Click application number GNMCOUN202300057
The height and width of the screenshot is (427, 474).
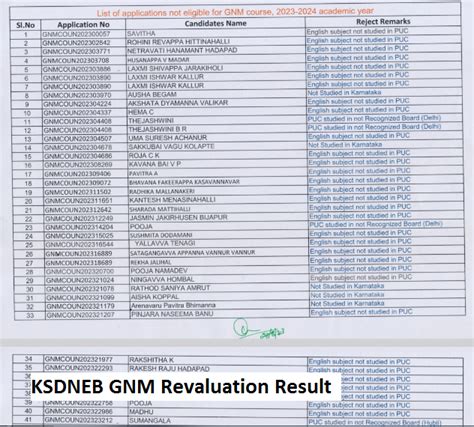(76, 34)
